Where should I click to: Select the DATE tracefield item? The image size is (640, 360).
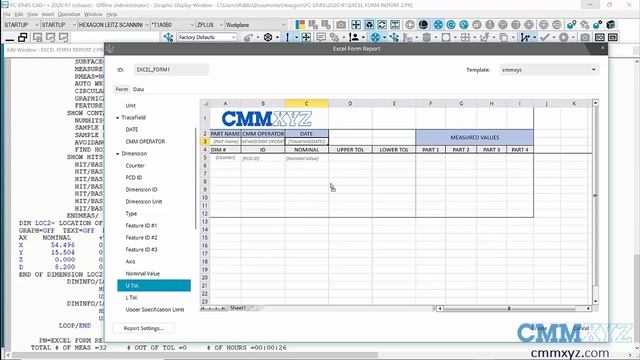(x=132, y=129)
